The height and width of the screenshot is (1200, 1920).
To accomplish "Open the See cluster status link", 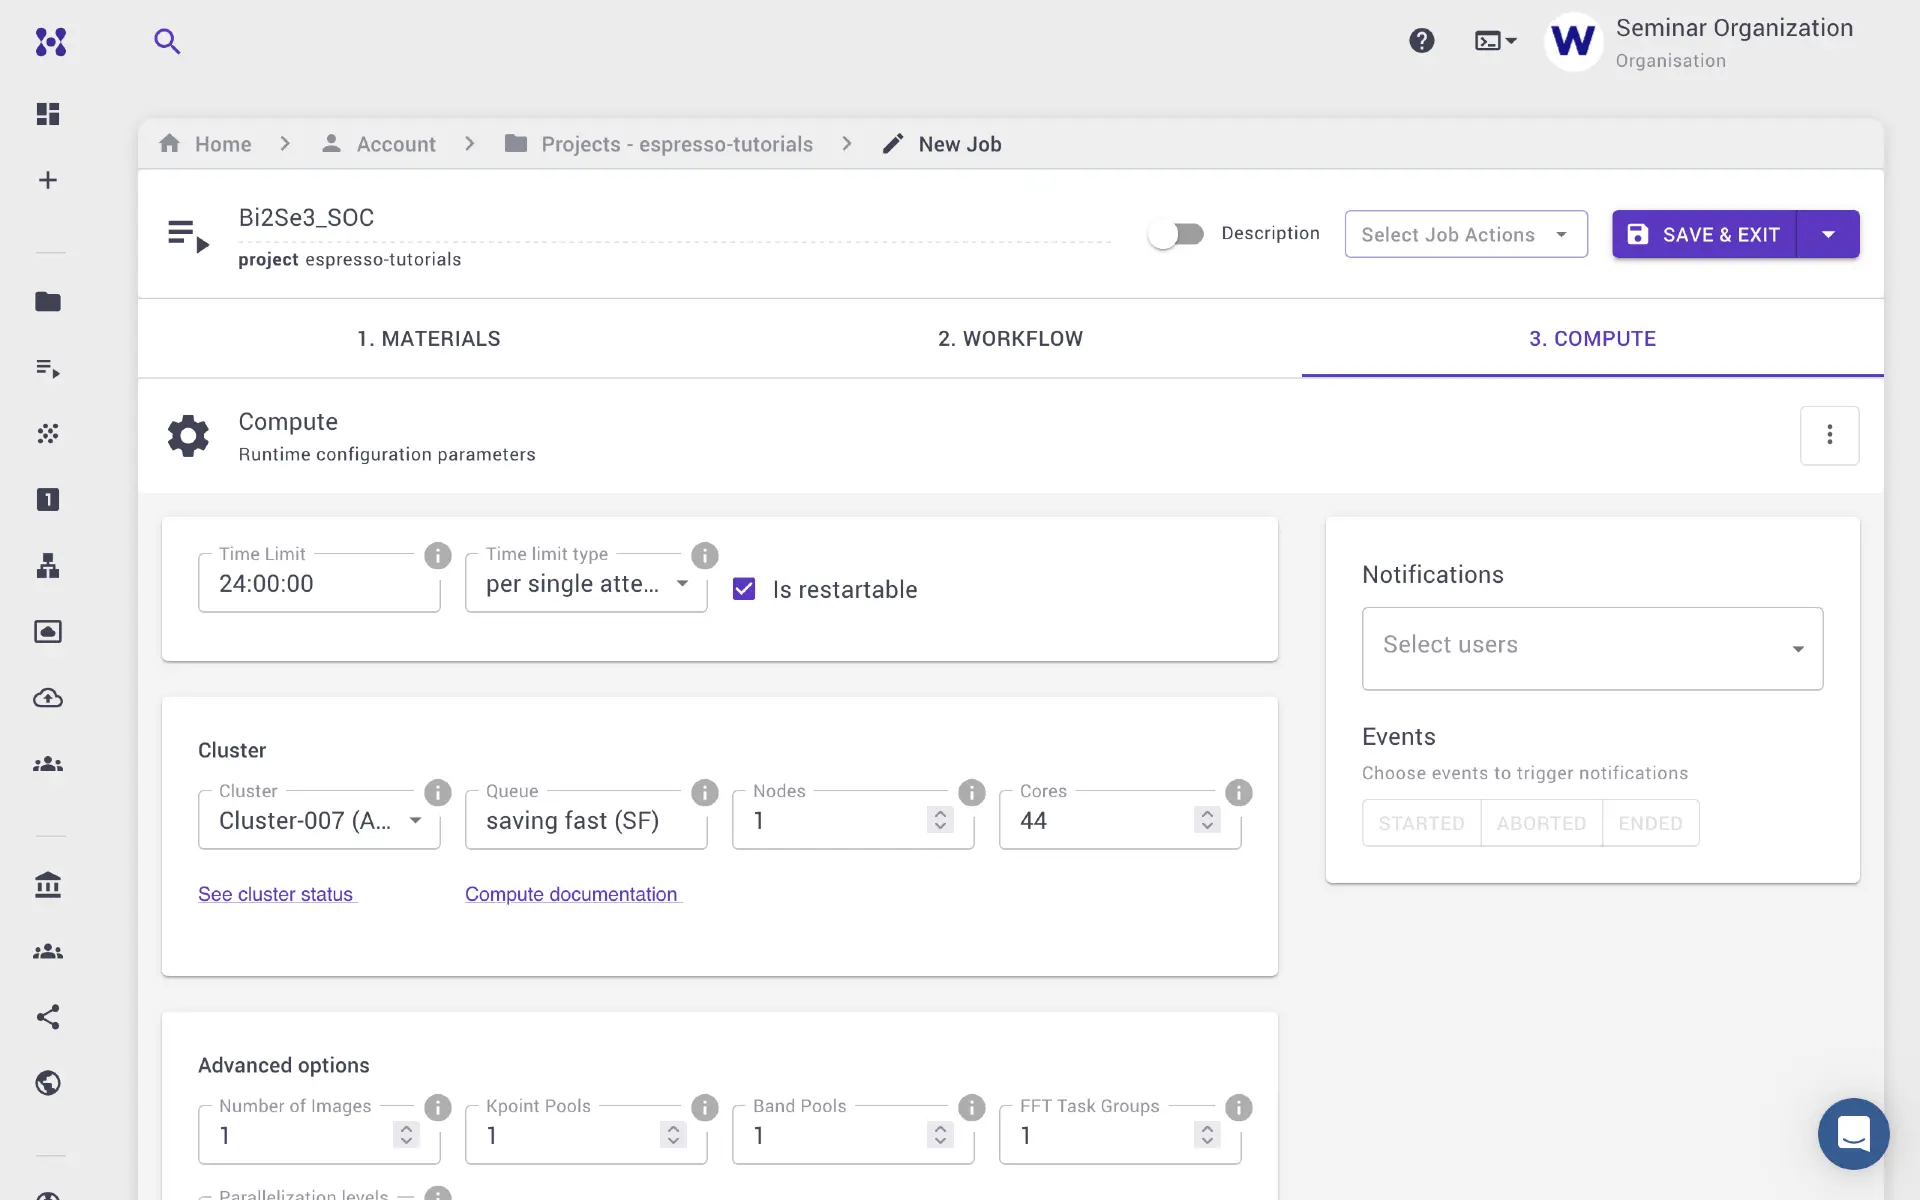I will pos(276,894).
